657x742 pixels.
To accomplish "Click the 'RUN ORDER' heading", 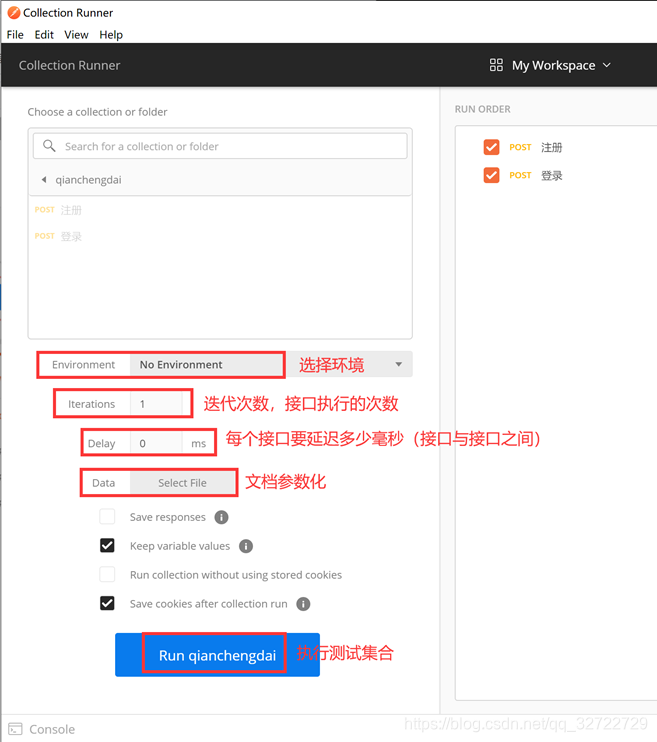I will pyautogui.click(x=482, y=109).
